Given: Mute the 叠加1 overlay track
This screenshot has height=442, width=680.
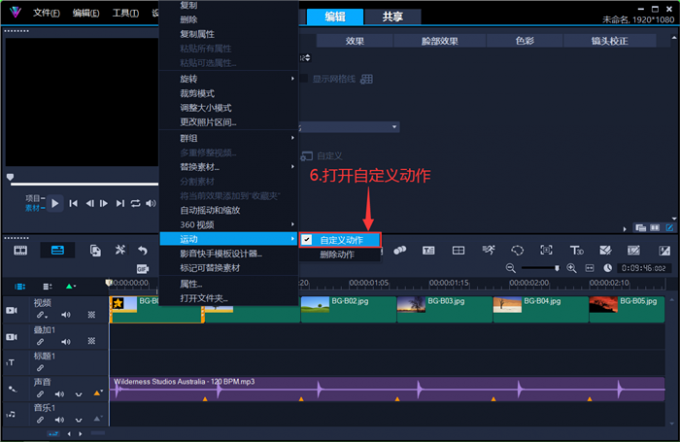Looking at the screenshot, I should pos(65,342).
